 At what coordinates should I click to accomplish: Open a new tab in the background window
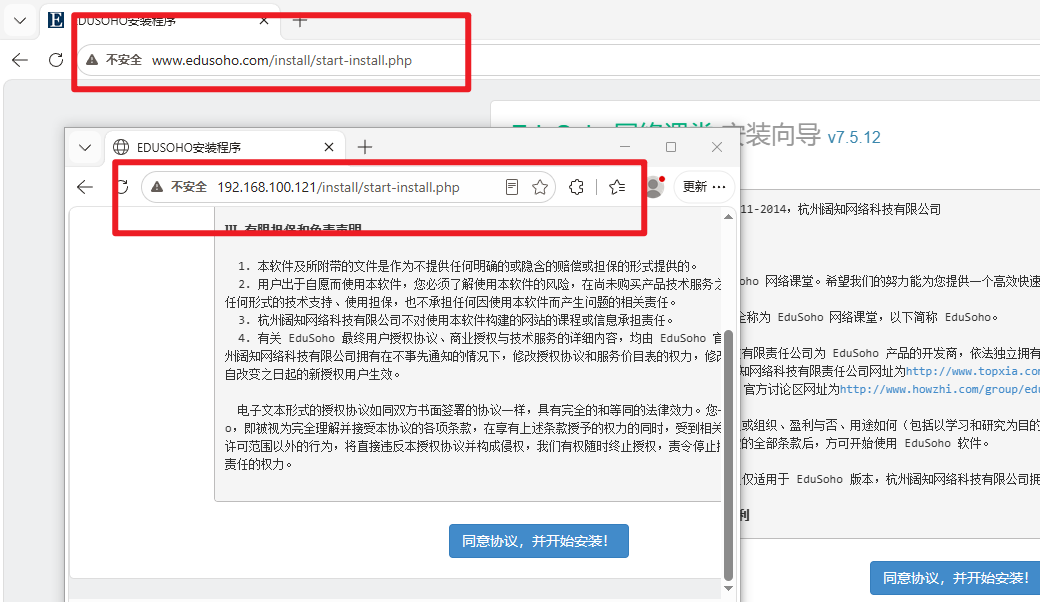tap(300, 21)
